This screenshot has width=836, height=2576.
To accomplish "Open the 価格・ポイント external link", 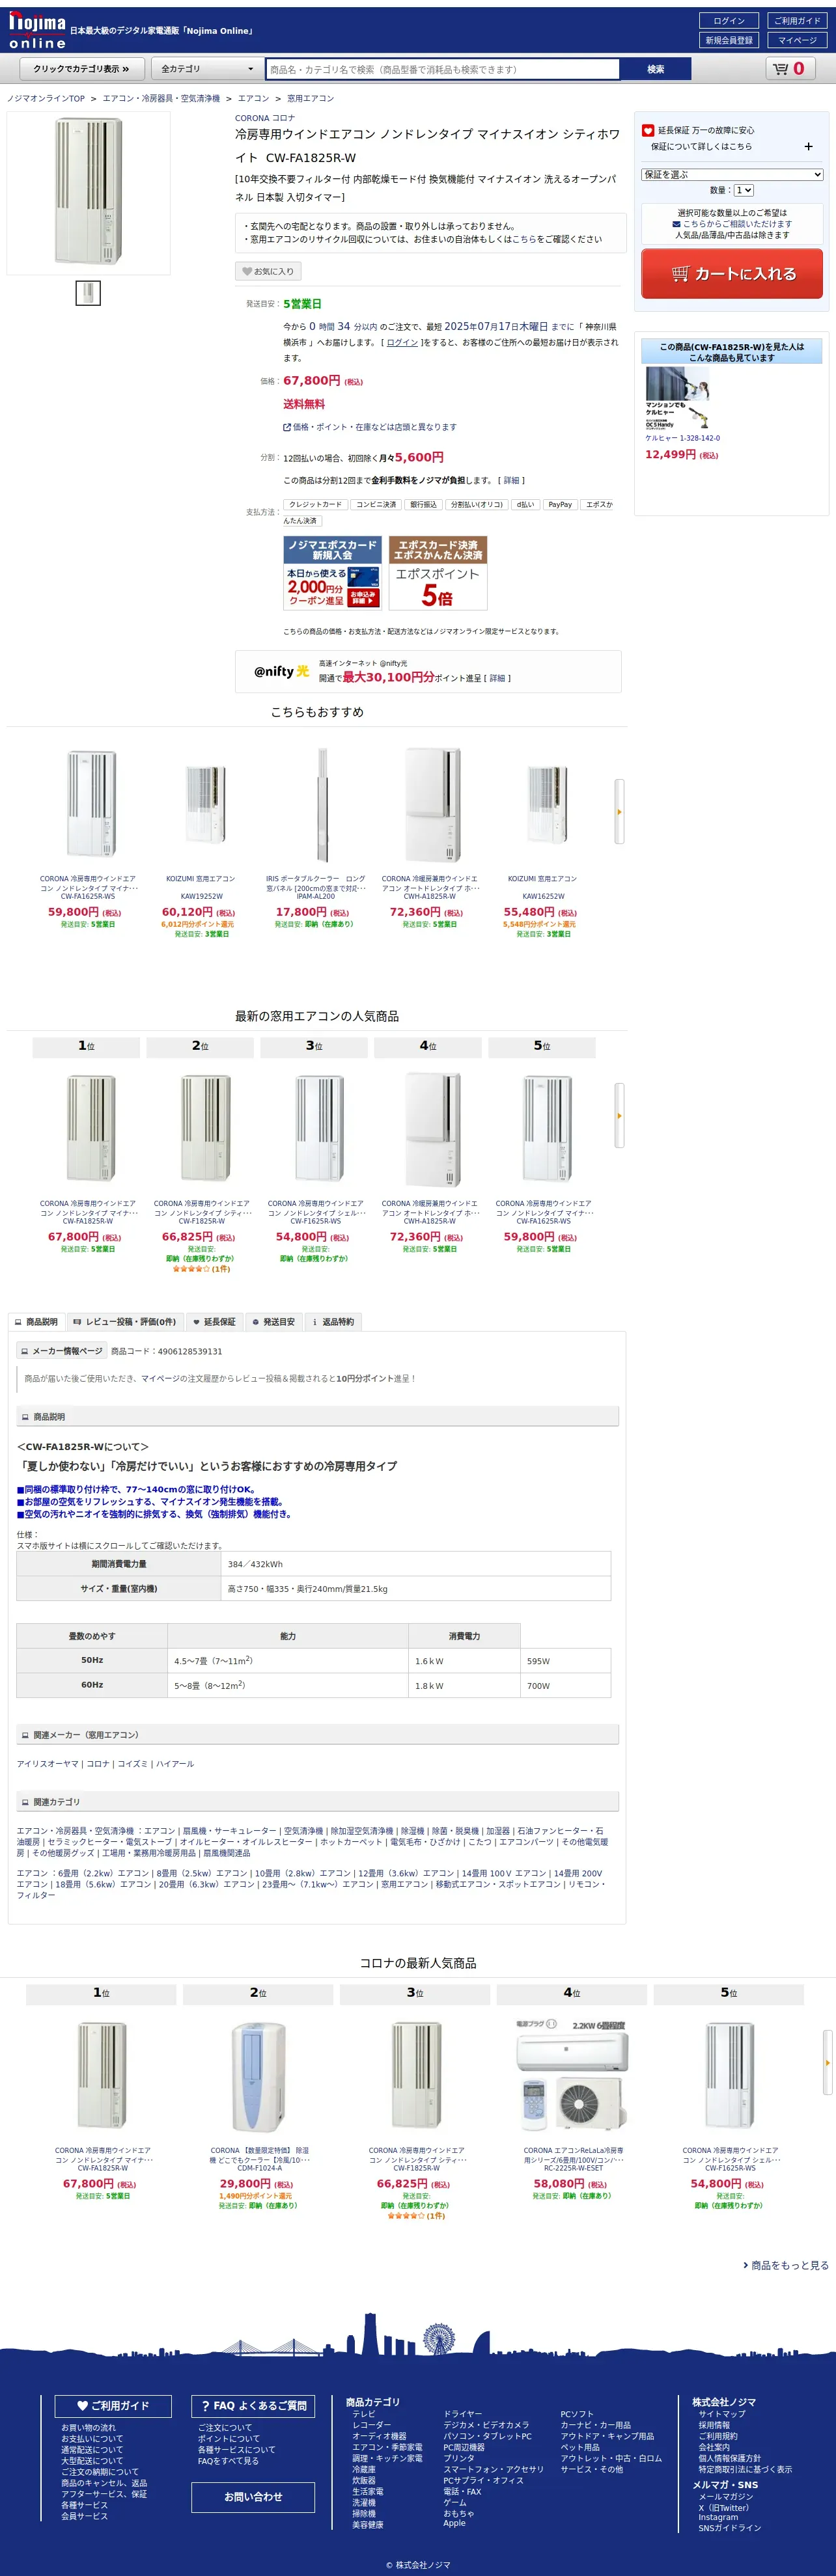I will tap(369, 427).
